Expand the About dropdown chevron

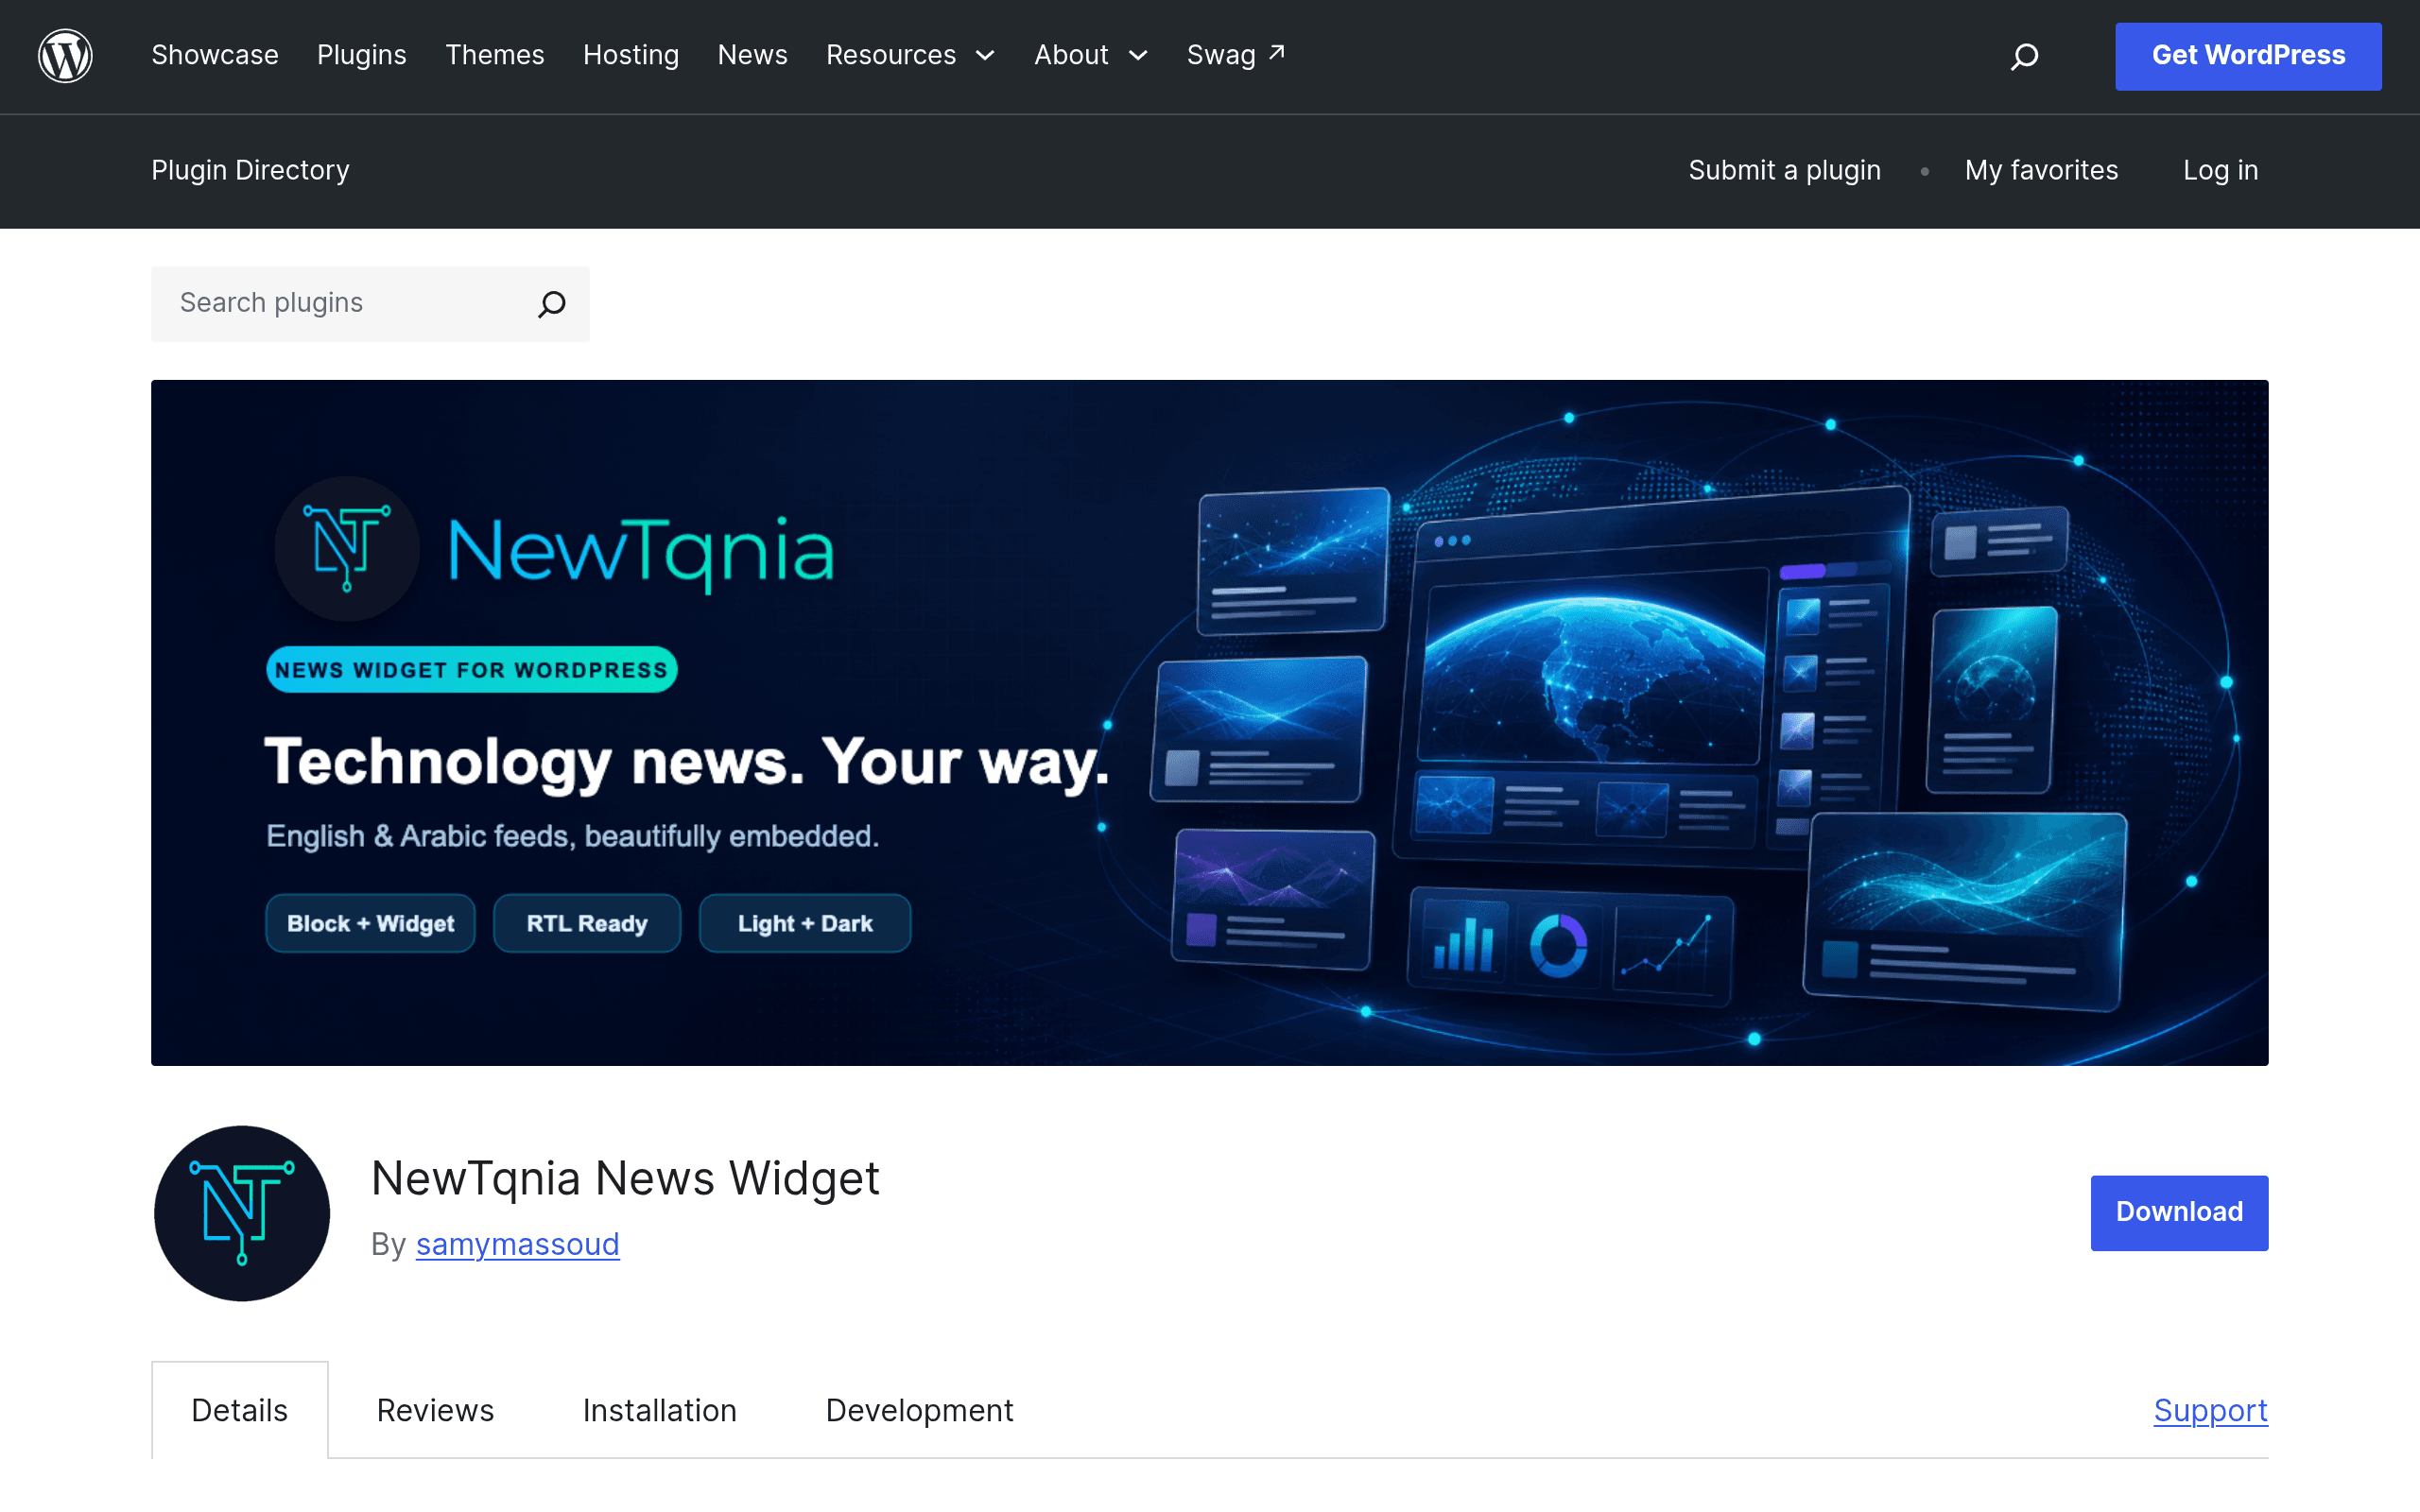pos(1138,56)
